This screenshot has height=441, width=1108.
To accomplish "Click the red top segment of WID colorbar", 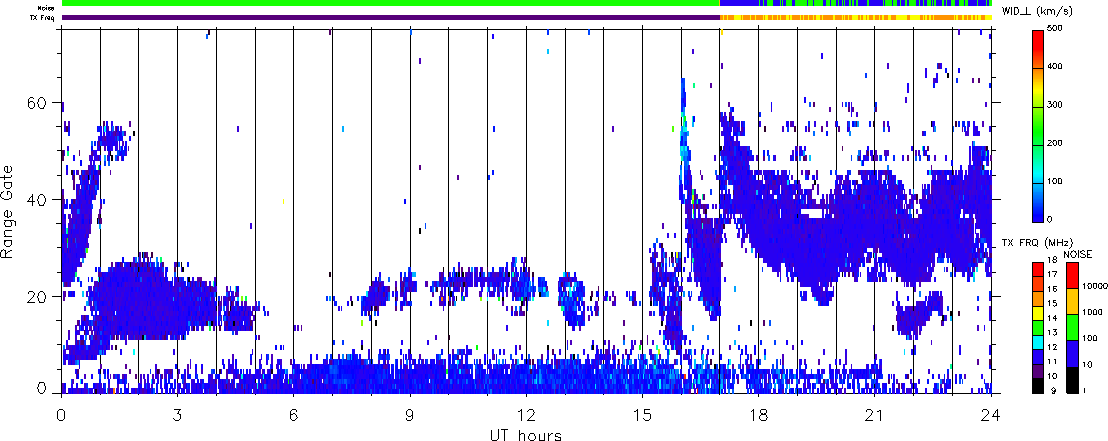I will 1037,48.
